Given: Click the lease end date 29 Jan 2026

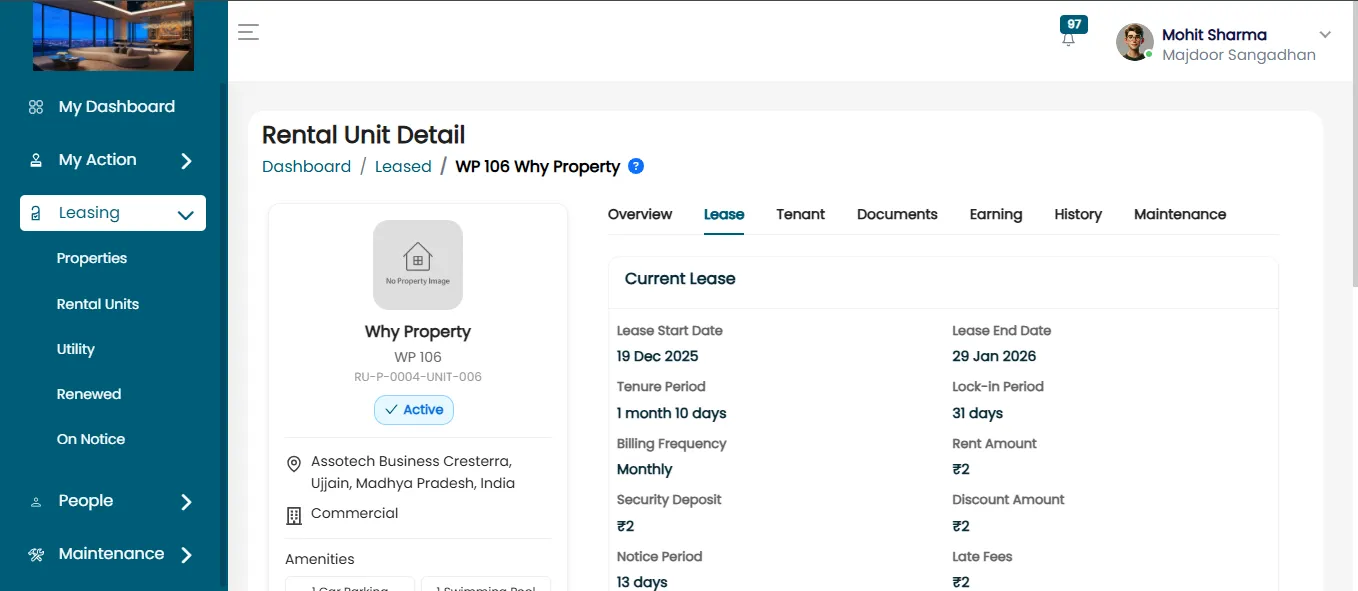Looking at the screenshot, I should pos(994,356).
